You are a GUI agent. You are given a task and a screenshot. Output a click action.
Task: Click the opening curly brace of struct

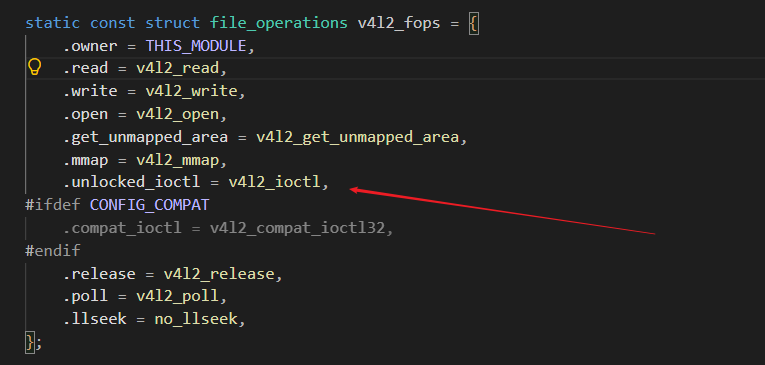(x=473, y=23)
